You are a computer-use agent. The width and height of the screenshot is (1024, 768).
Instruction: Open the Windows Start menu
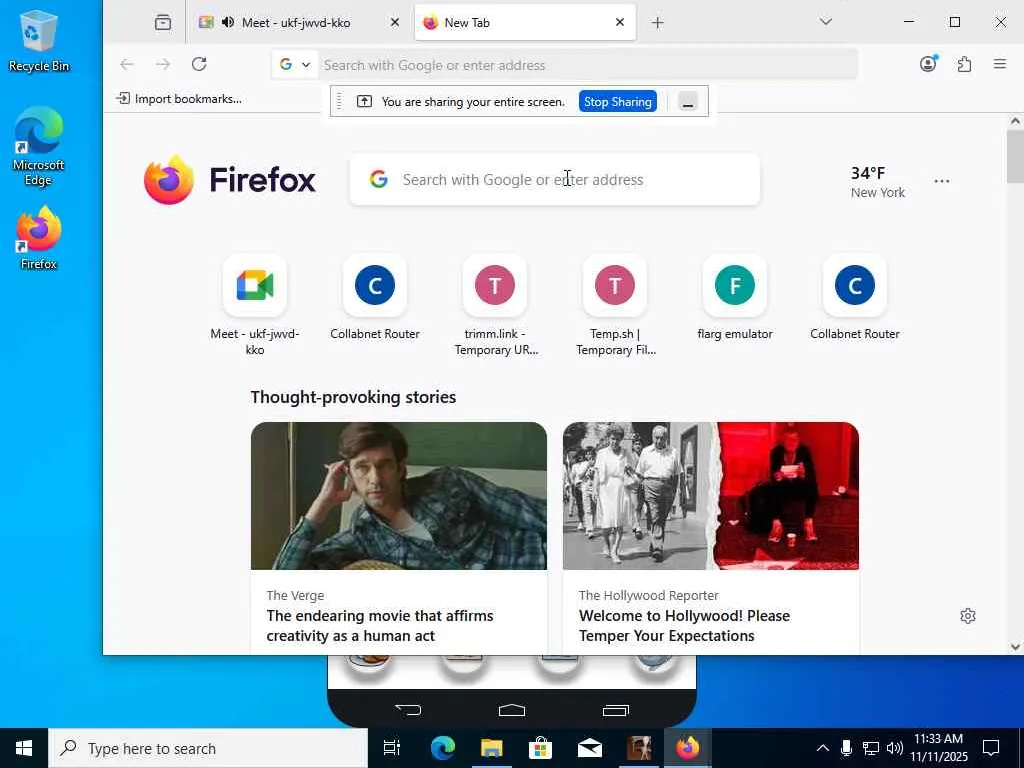coord(24,748)
